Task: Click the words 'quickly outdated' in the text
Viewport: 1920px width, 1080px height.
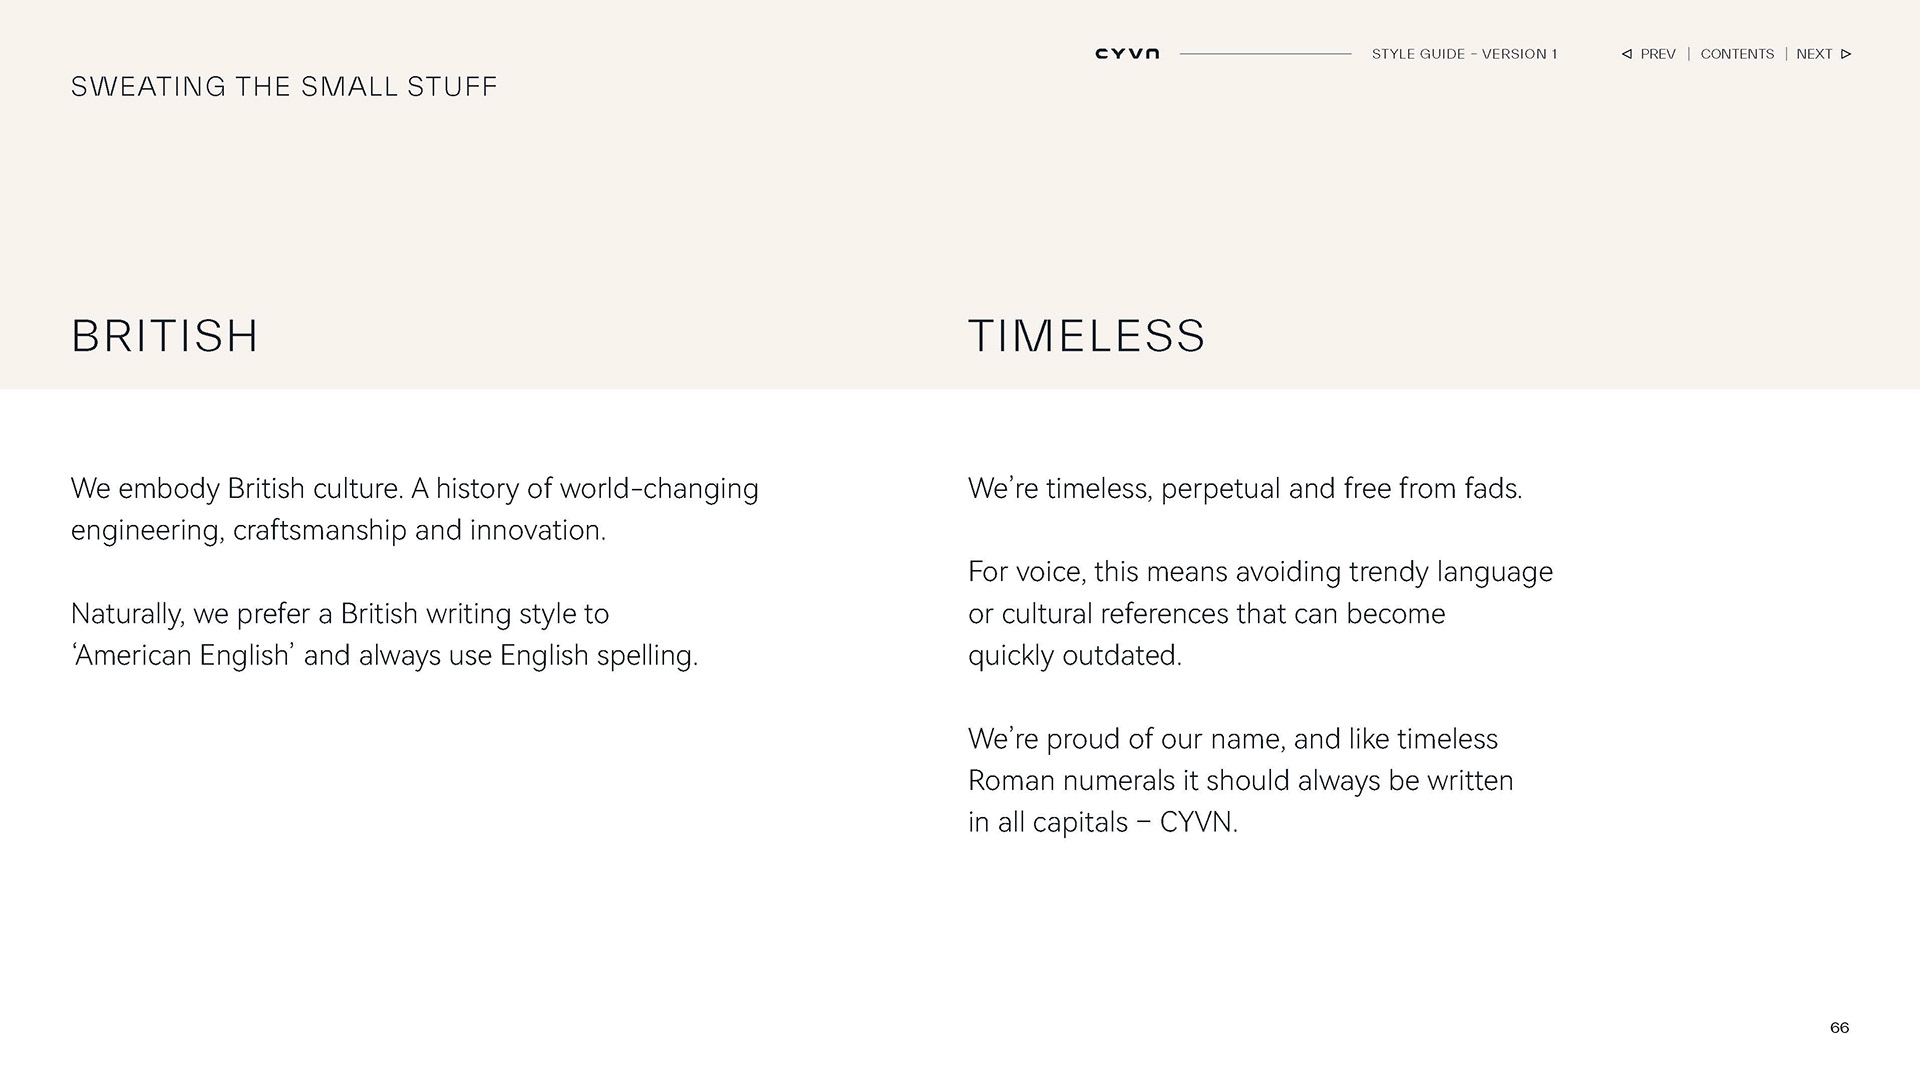Action: click(x=1074, y=656)
